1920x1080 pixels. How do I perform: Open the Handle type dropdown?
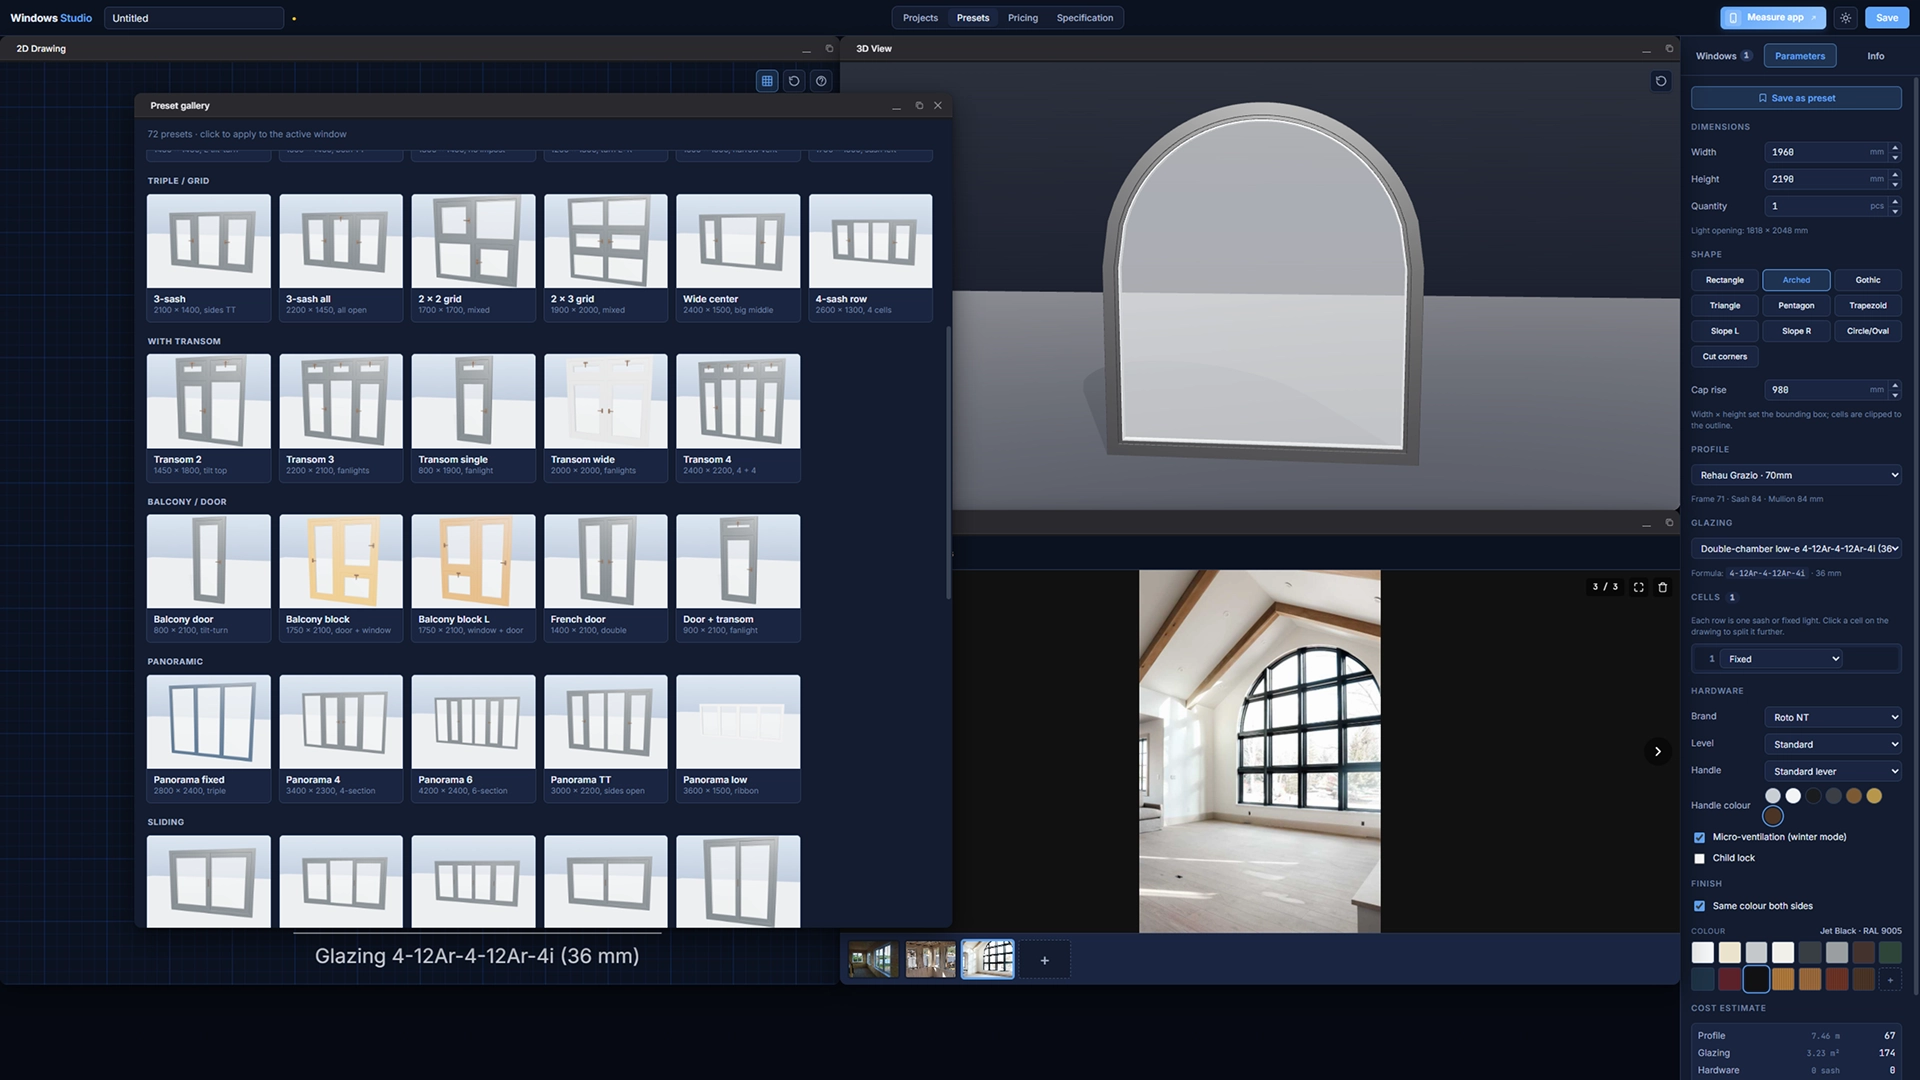[x=1833, y=771]
